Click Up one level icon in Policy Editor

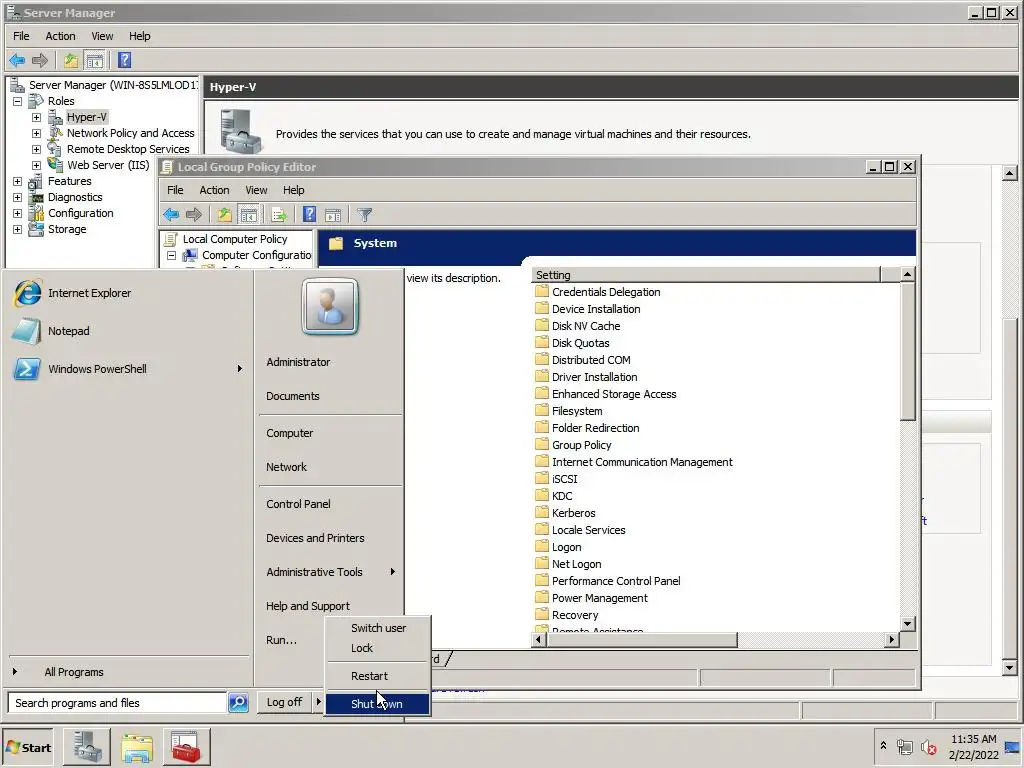tap(225, 214)
